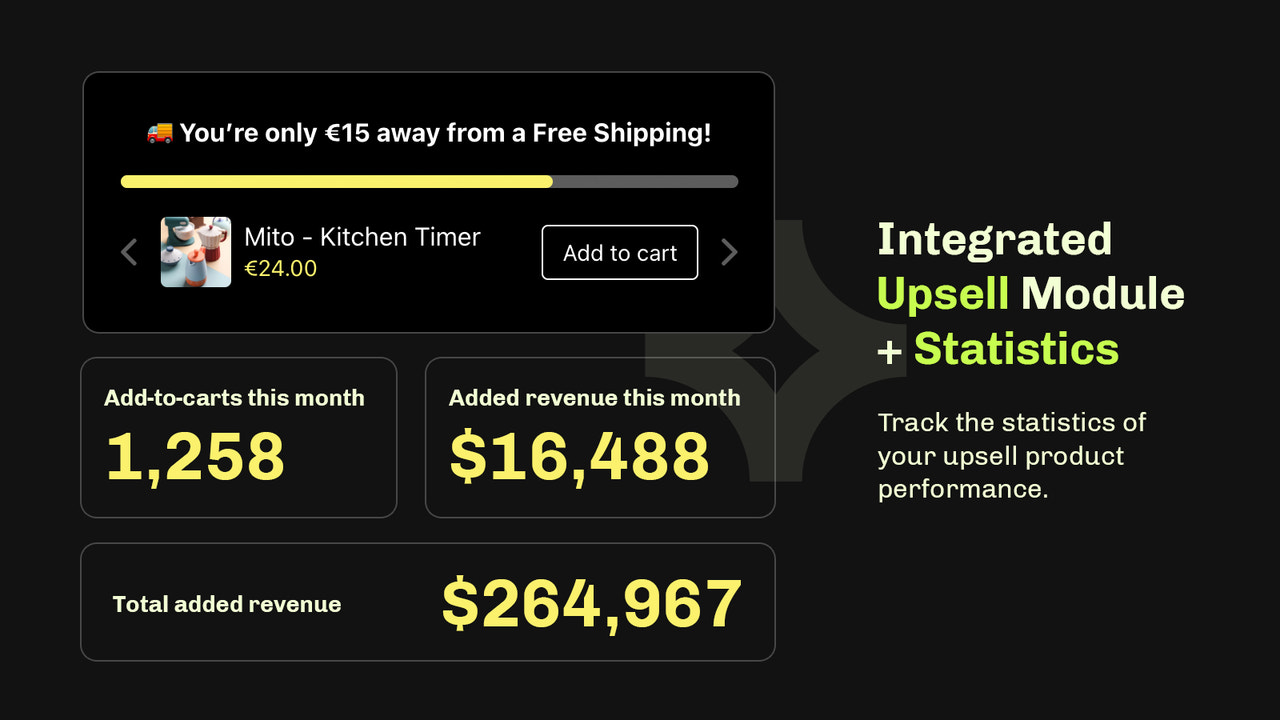Open the Mito - Kitchen Timer product link
This screenshot has width=1280, height=720.
[x=362, y=237]
